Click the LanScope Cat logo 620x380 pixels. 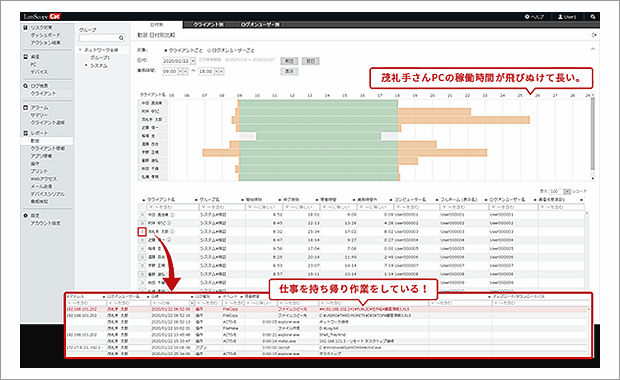click(x=42, y=17)
